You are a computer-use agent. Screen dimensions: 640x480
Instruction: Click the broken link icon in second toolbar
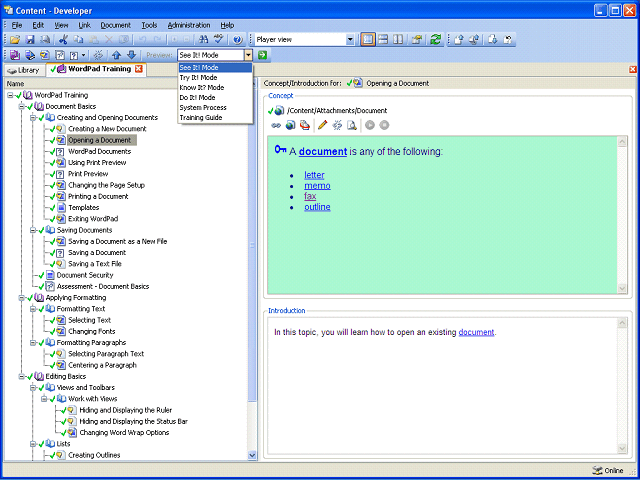click(x=98, y=55)
